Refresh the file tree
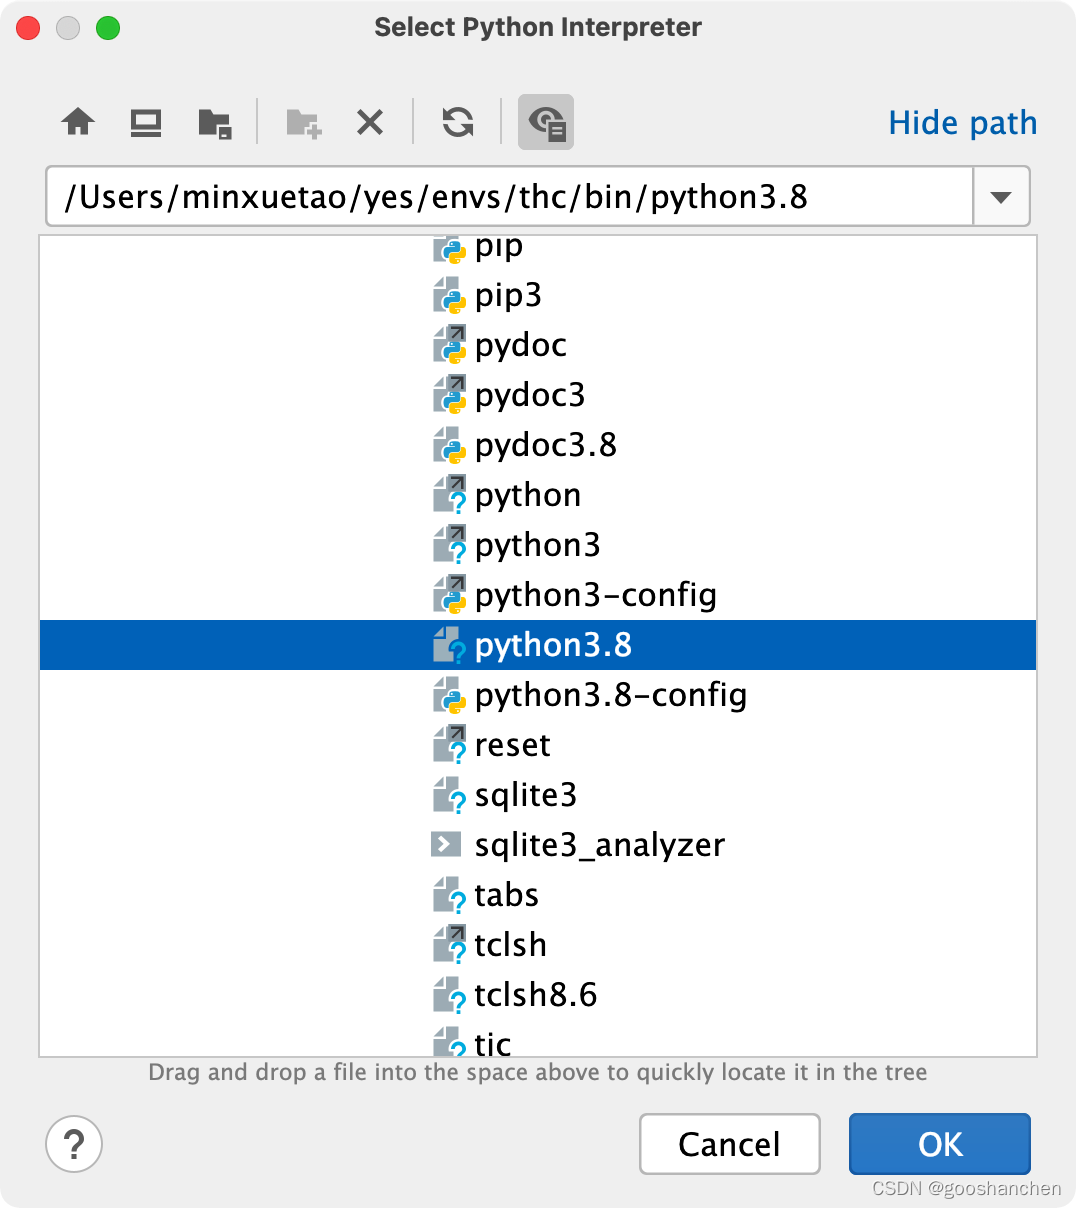 [x=458, y=122]
